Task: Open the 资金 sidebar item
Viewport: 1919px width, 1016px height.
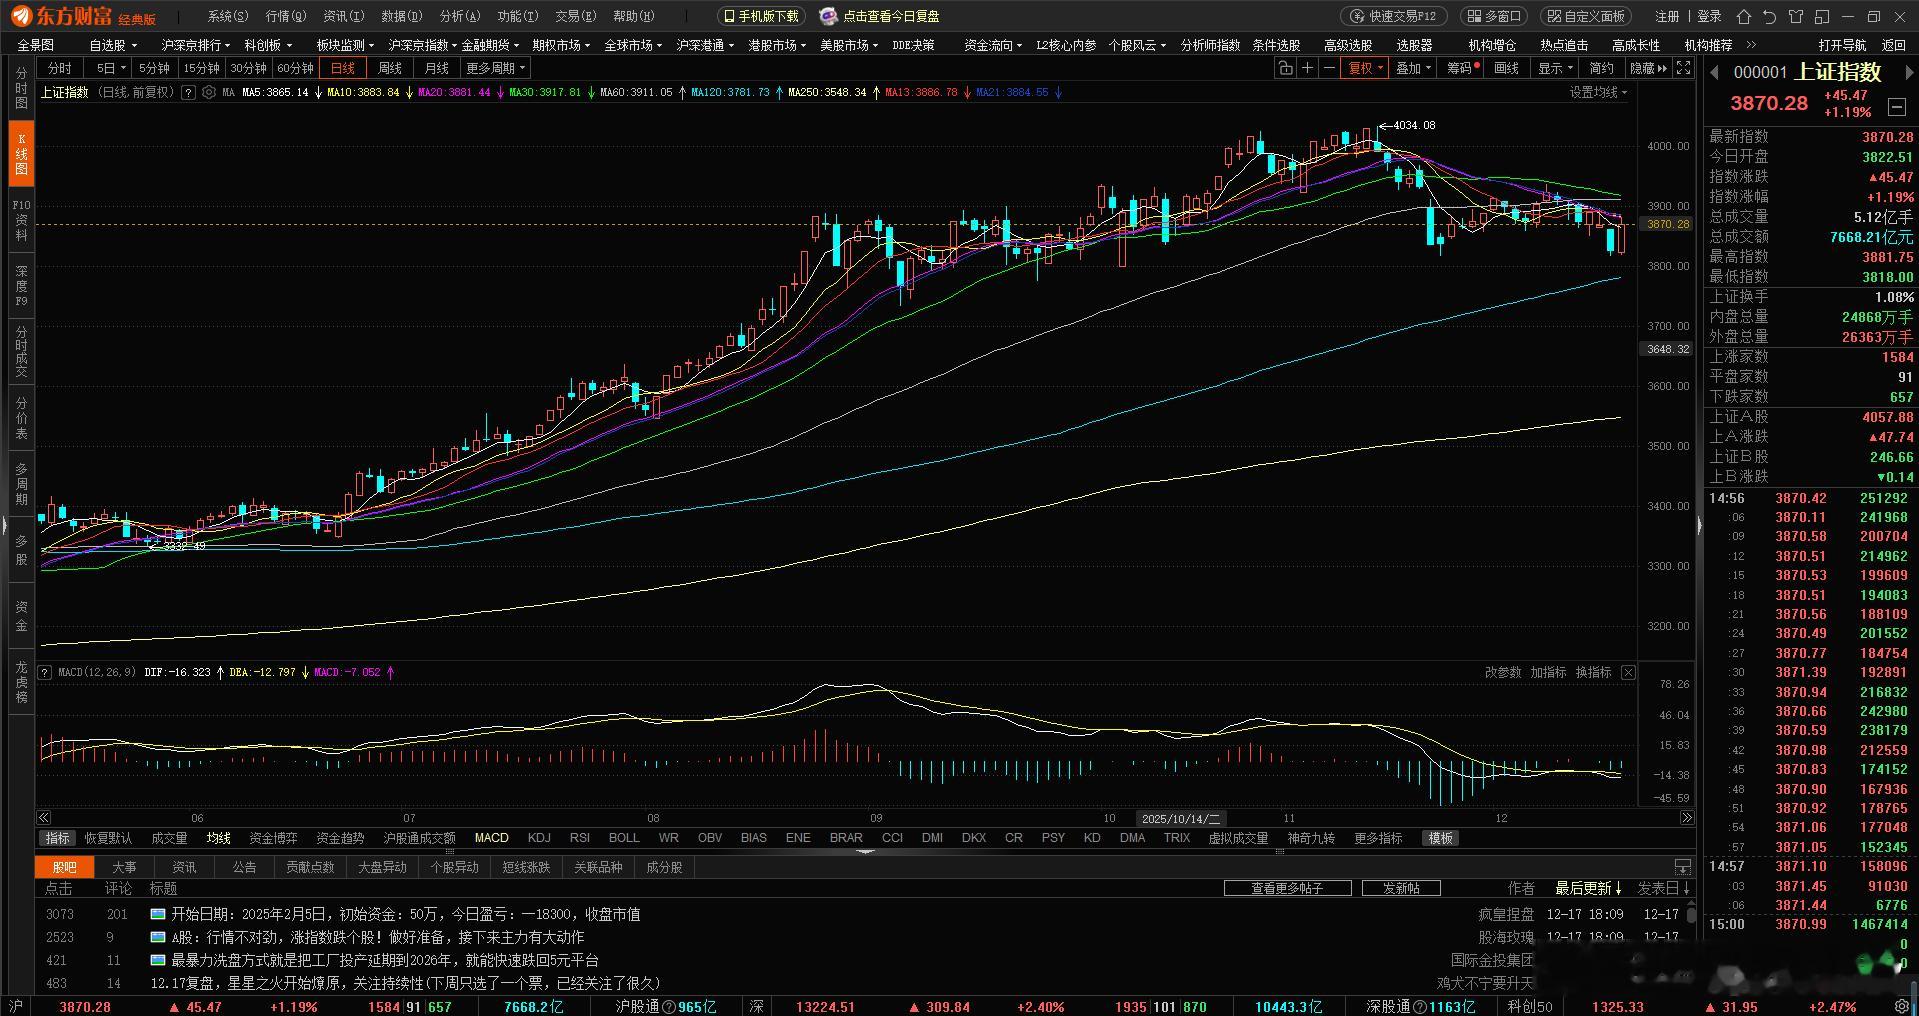Action: tap(21, 615)
